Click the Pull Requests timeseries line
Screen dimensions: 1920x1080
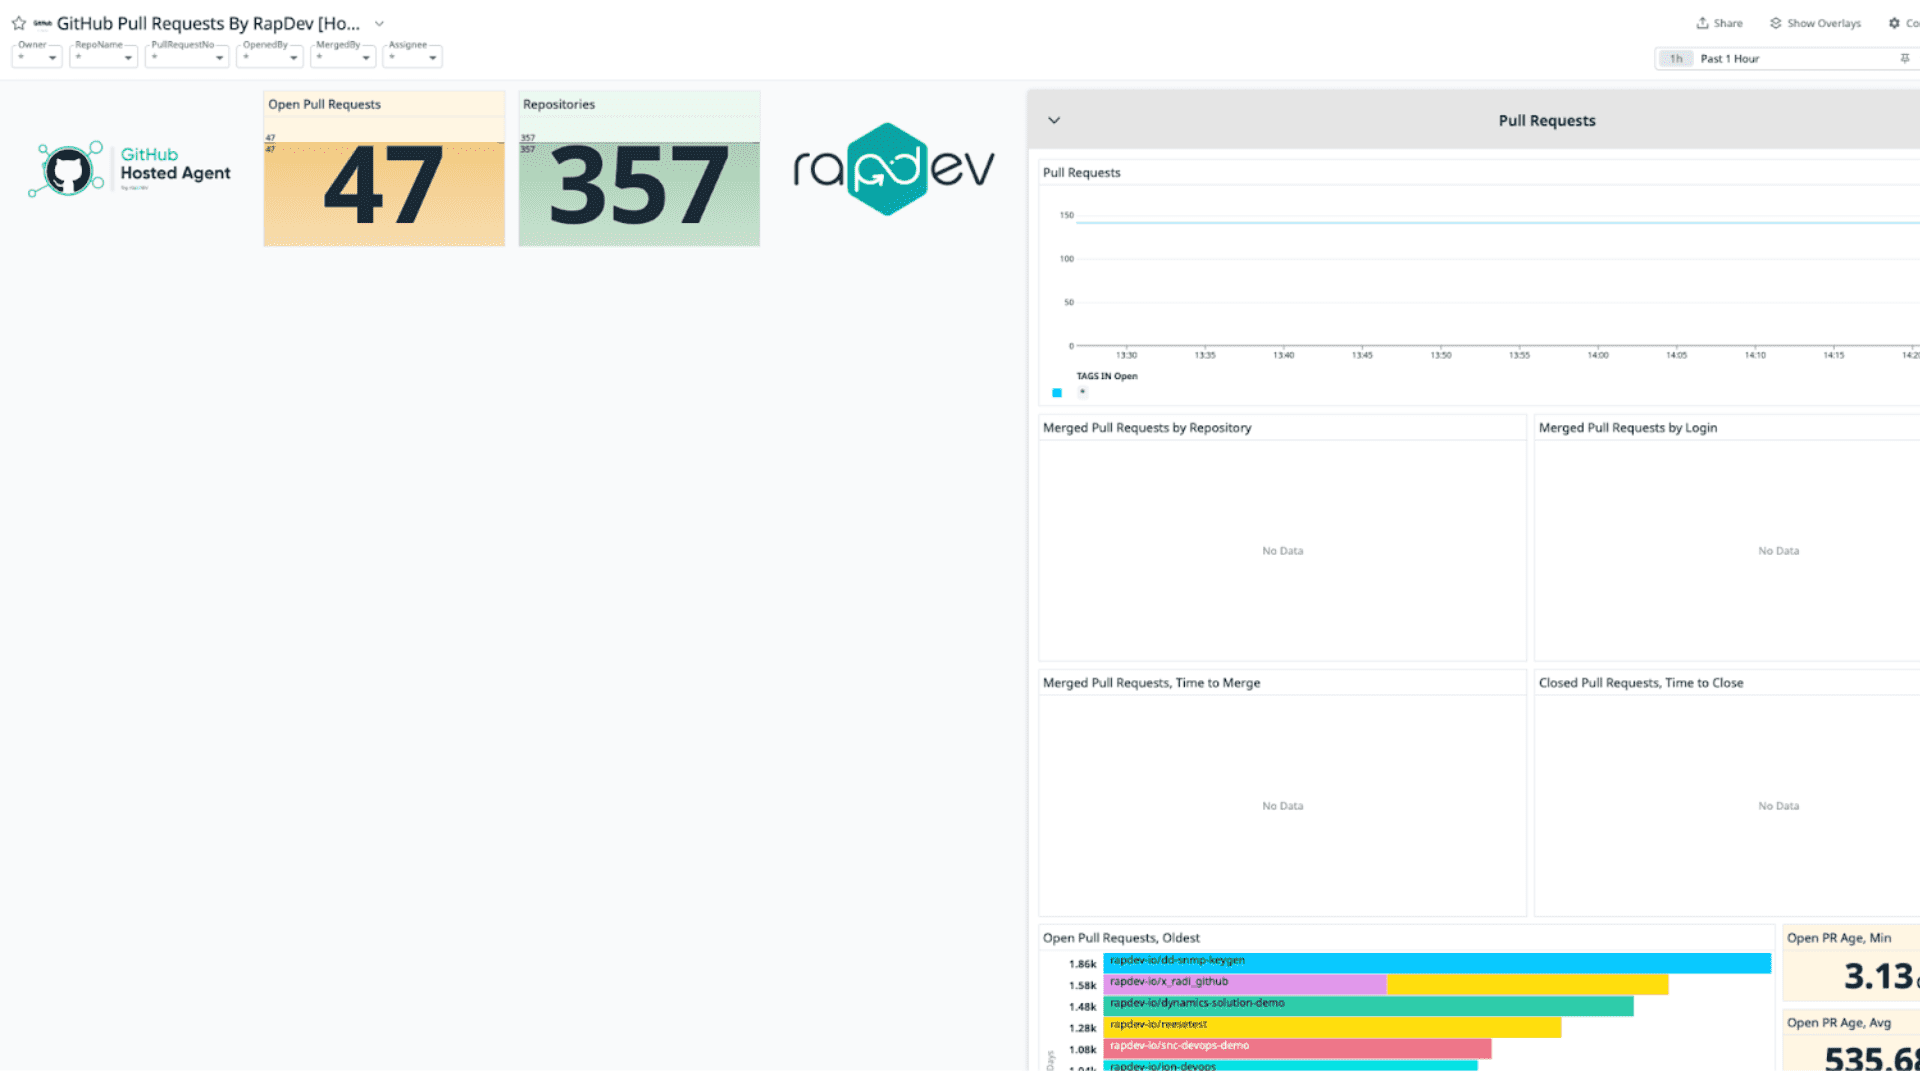coord(1497,222)
